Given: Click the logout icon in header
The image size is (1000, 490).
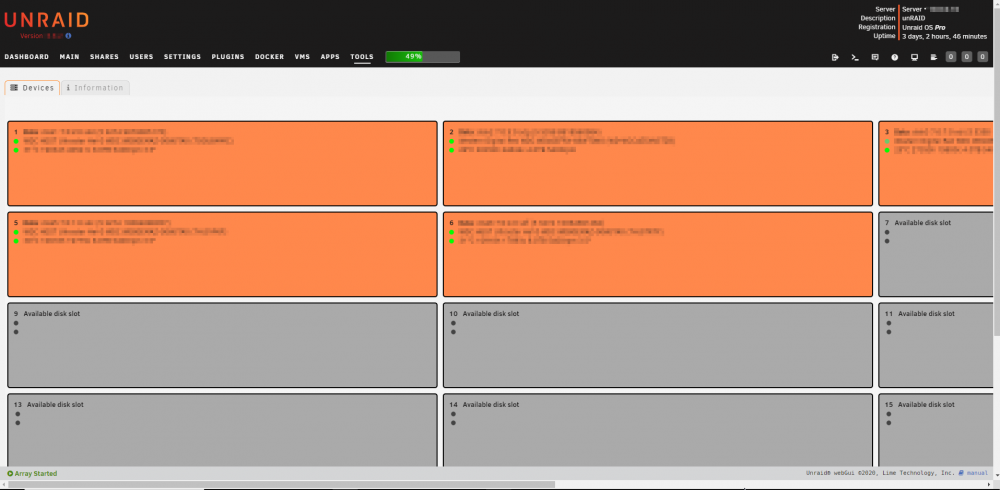Looking at the screenshot, I should (x=835, y=57).
